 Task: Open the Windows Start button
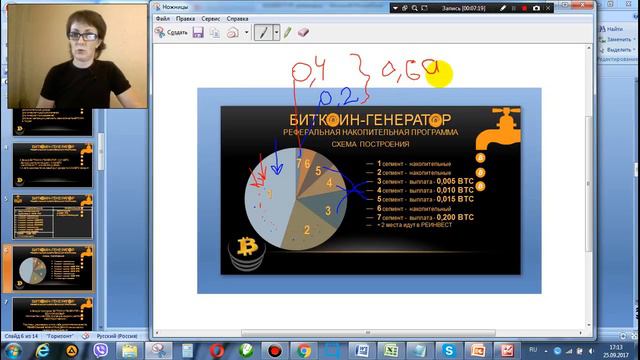click(x=13, y=351)
